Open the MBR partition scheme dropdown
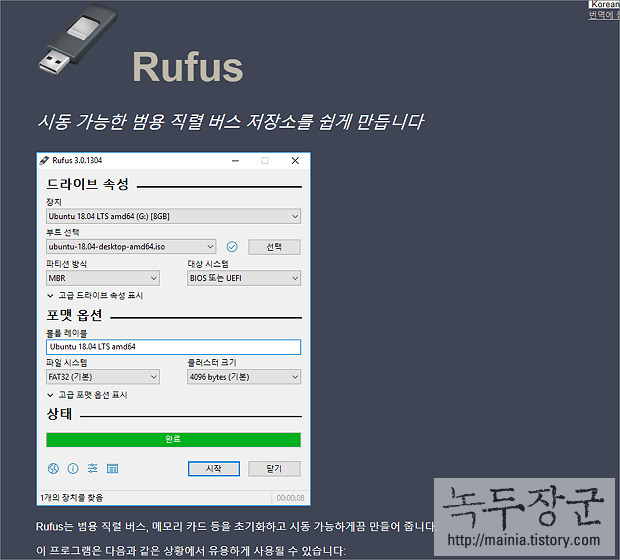 (x=103, y=278)
